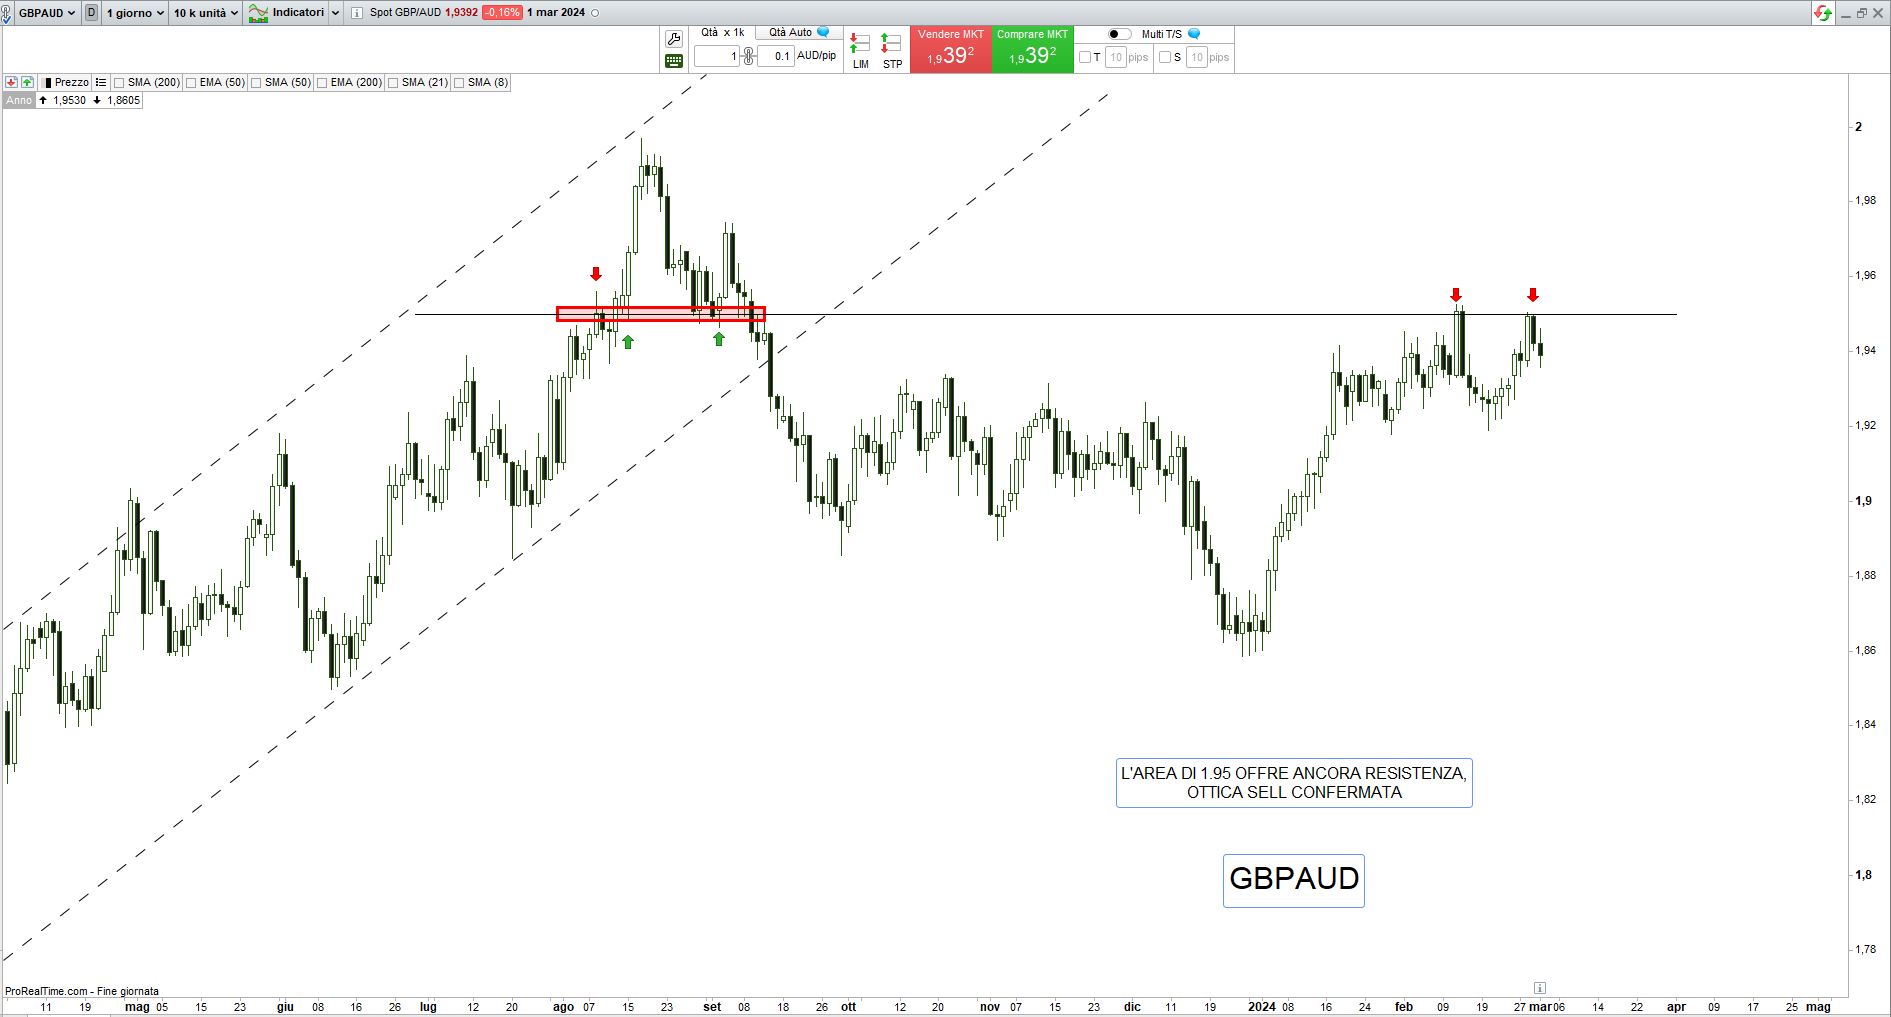Click the -0,16% change badge

501,13
